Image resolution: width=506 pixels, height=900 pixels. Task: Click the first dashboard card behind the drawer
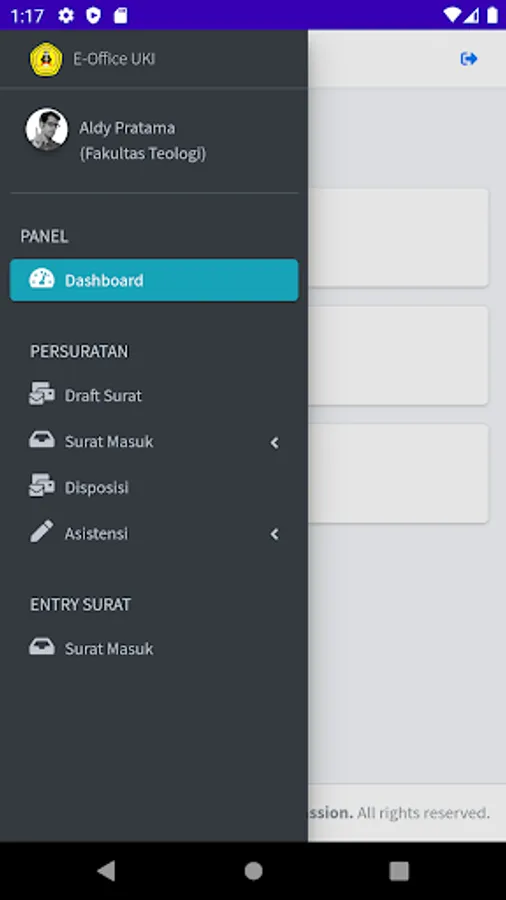[398, 238]
